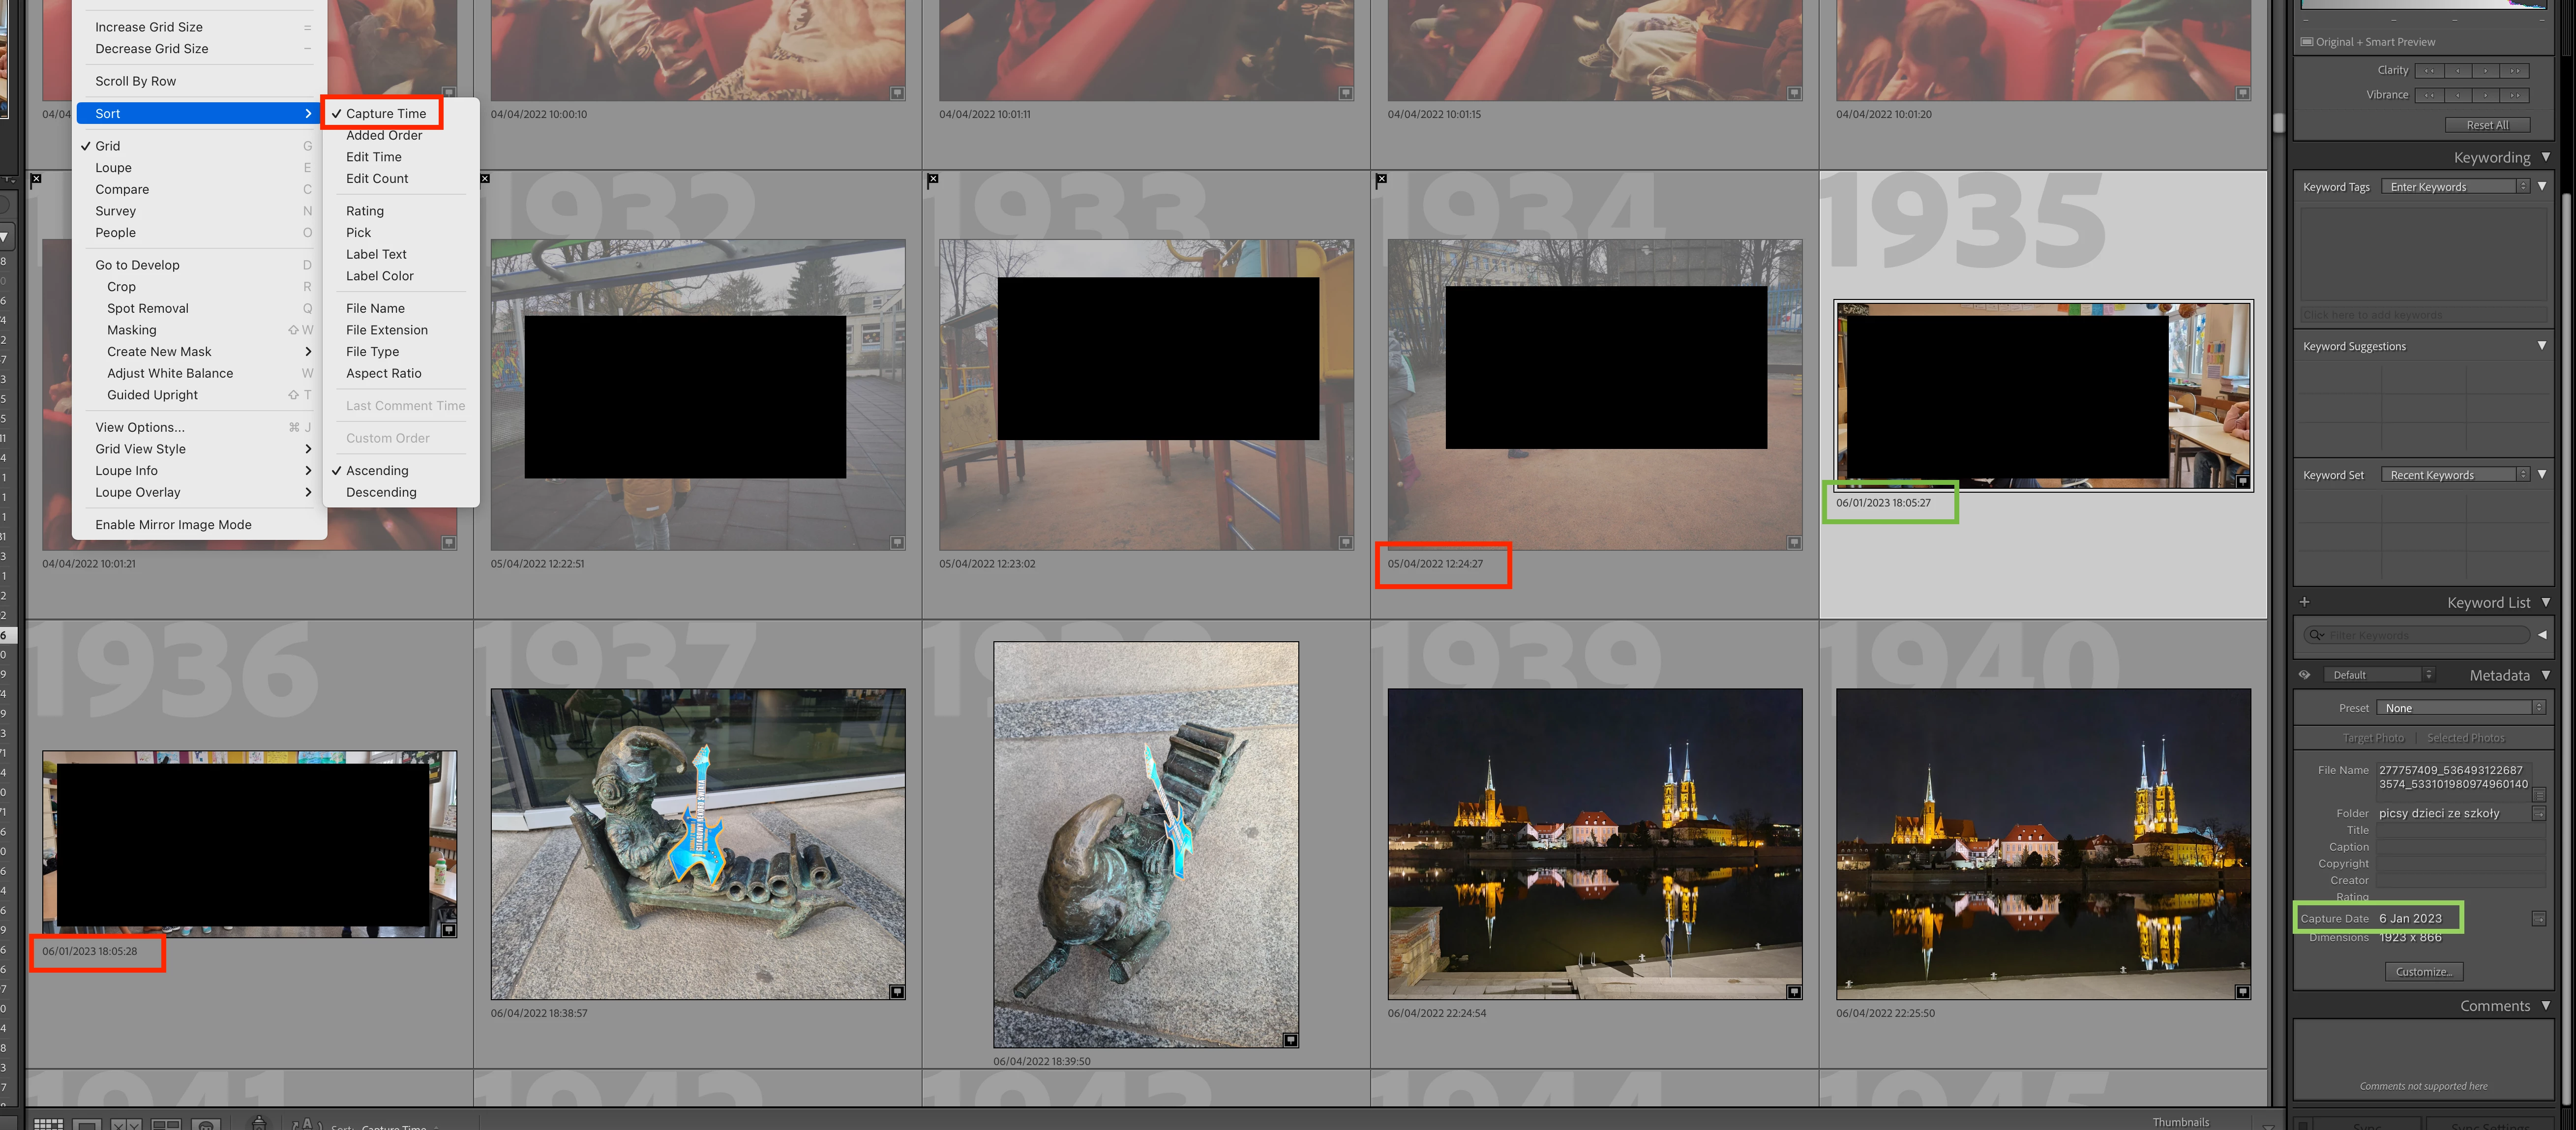This screenshot has height=1130, width=2576.
Task: Collapse the Keywording panel triangle
Action: [x=2545, y=157]
